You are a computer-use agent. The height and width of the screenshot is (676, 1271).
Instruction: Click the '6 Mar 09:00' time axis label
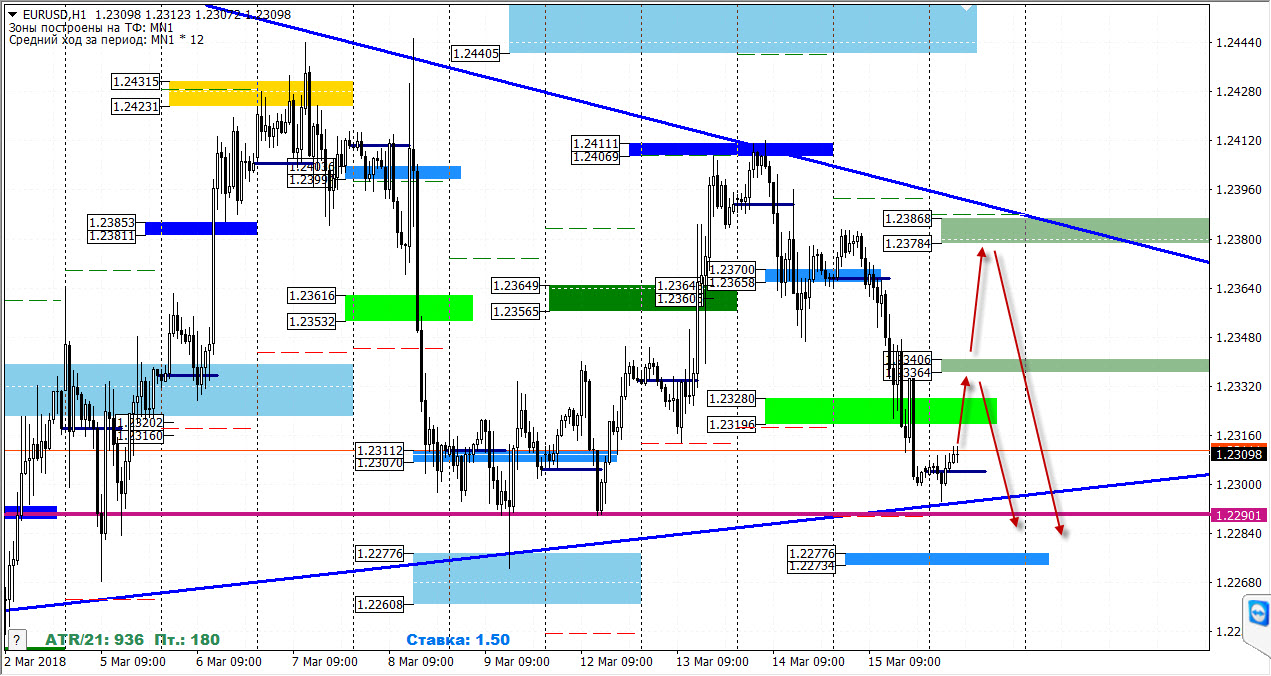(x=229, y=662)
